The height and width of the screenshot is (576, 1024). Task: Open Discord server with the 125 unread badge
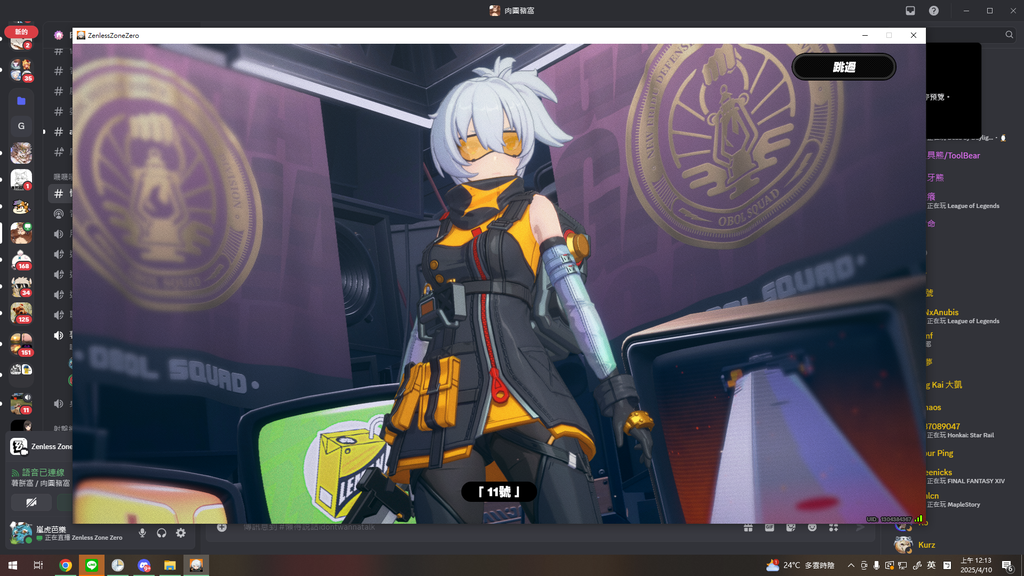pyautogui.click(x=21, y=313)
